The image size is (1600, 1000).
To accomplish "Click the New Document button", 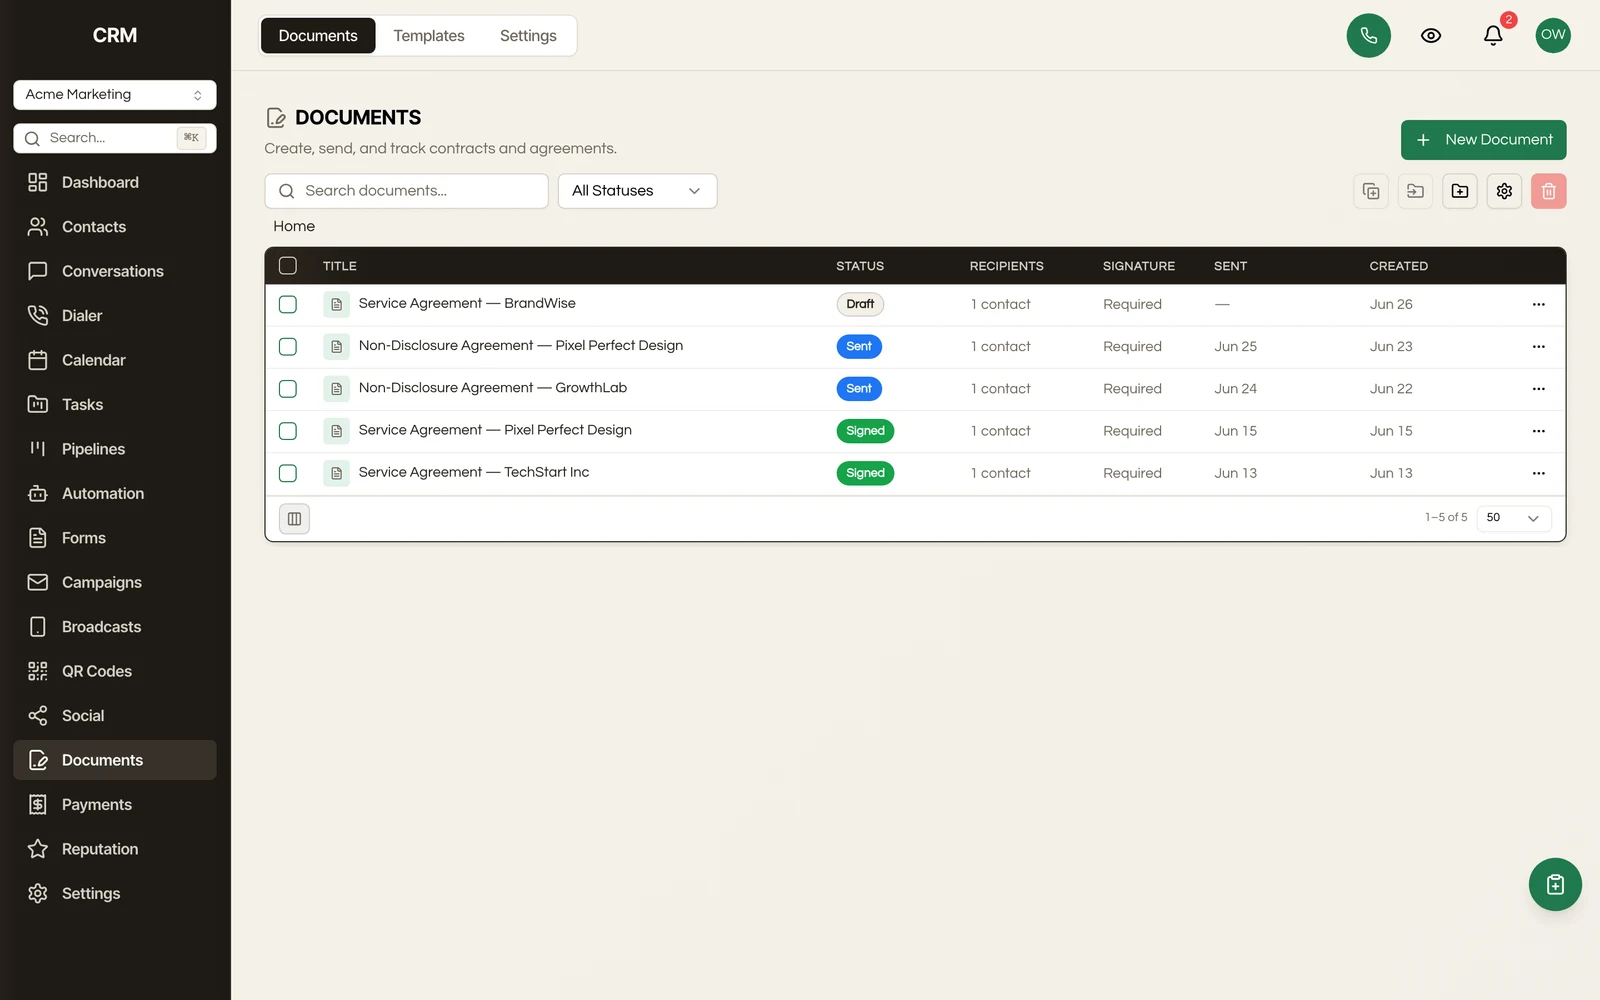I will tap(1483, 140).
